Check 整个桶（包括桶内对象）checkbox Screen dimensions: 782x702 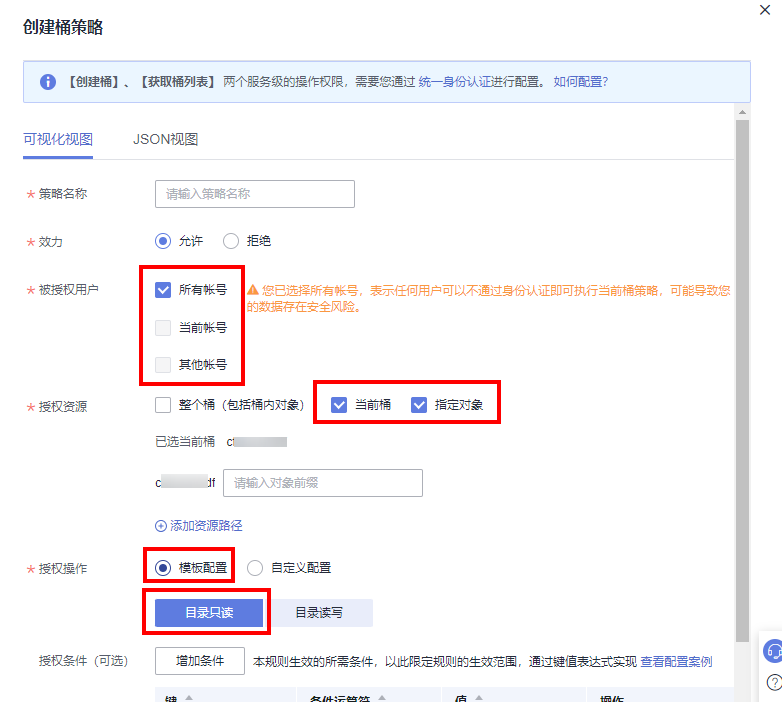click(163, 405)
